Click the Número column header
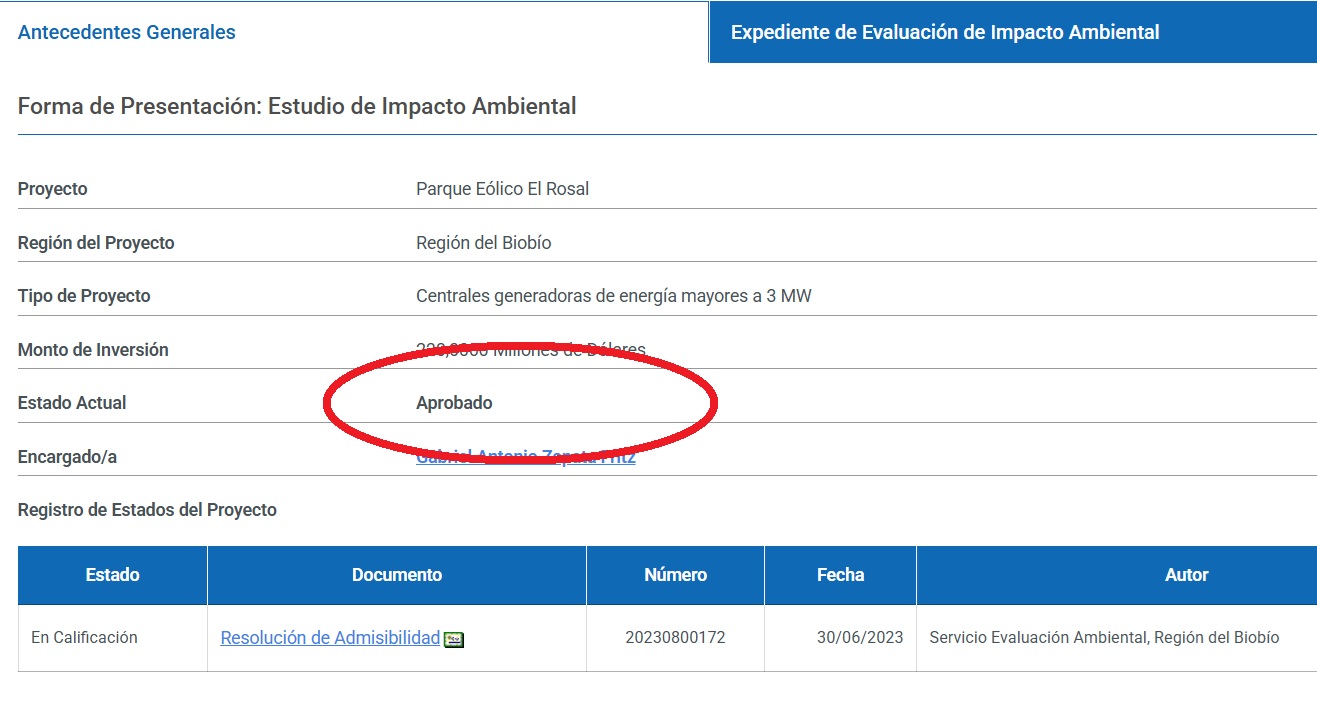Viewport: 1317px width, 708px height. [x=675, y=575]
